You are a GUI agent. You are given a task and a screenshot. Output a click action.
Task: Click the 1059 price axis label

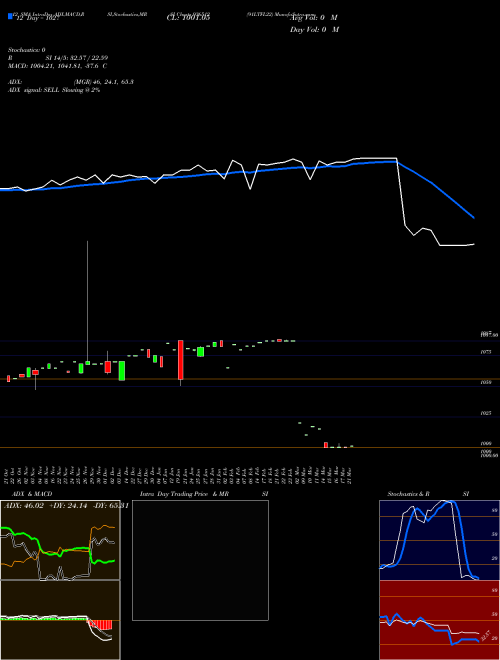(486, 382)
